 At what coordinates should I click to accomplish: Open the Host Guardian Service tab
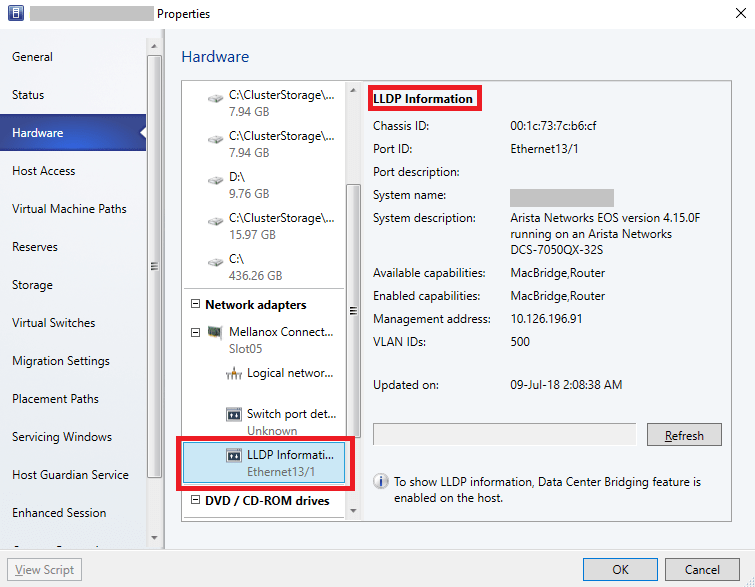click(69, 475)
